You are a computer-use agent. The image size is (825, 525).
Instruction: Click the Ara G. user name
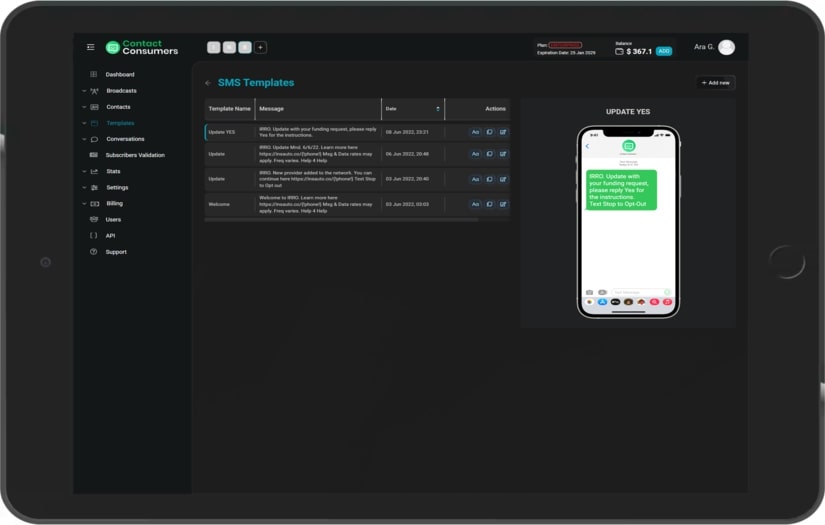tap(703, 47)
